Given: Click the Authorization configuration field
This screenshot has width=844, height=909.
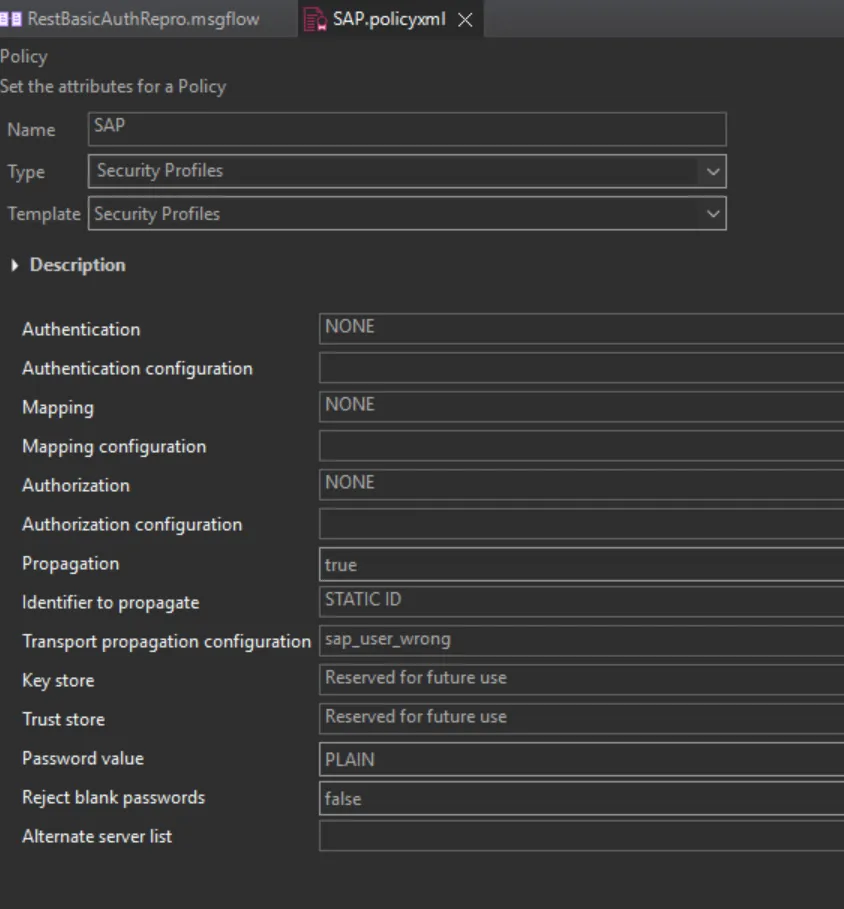Looking at the screenshot, I should 581,523.
